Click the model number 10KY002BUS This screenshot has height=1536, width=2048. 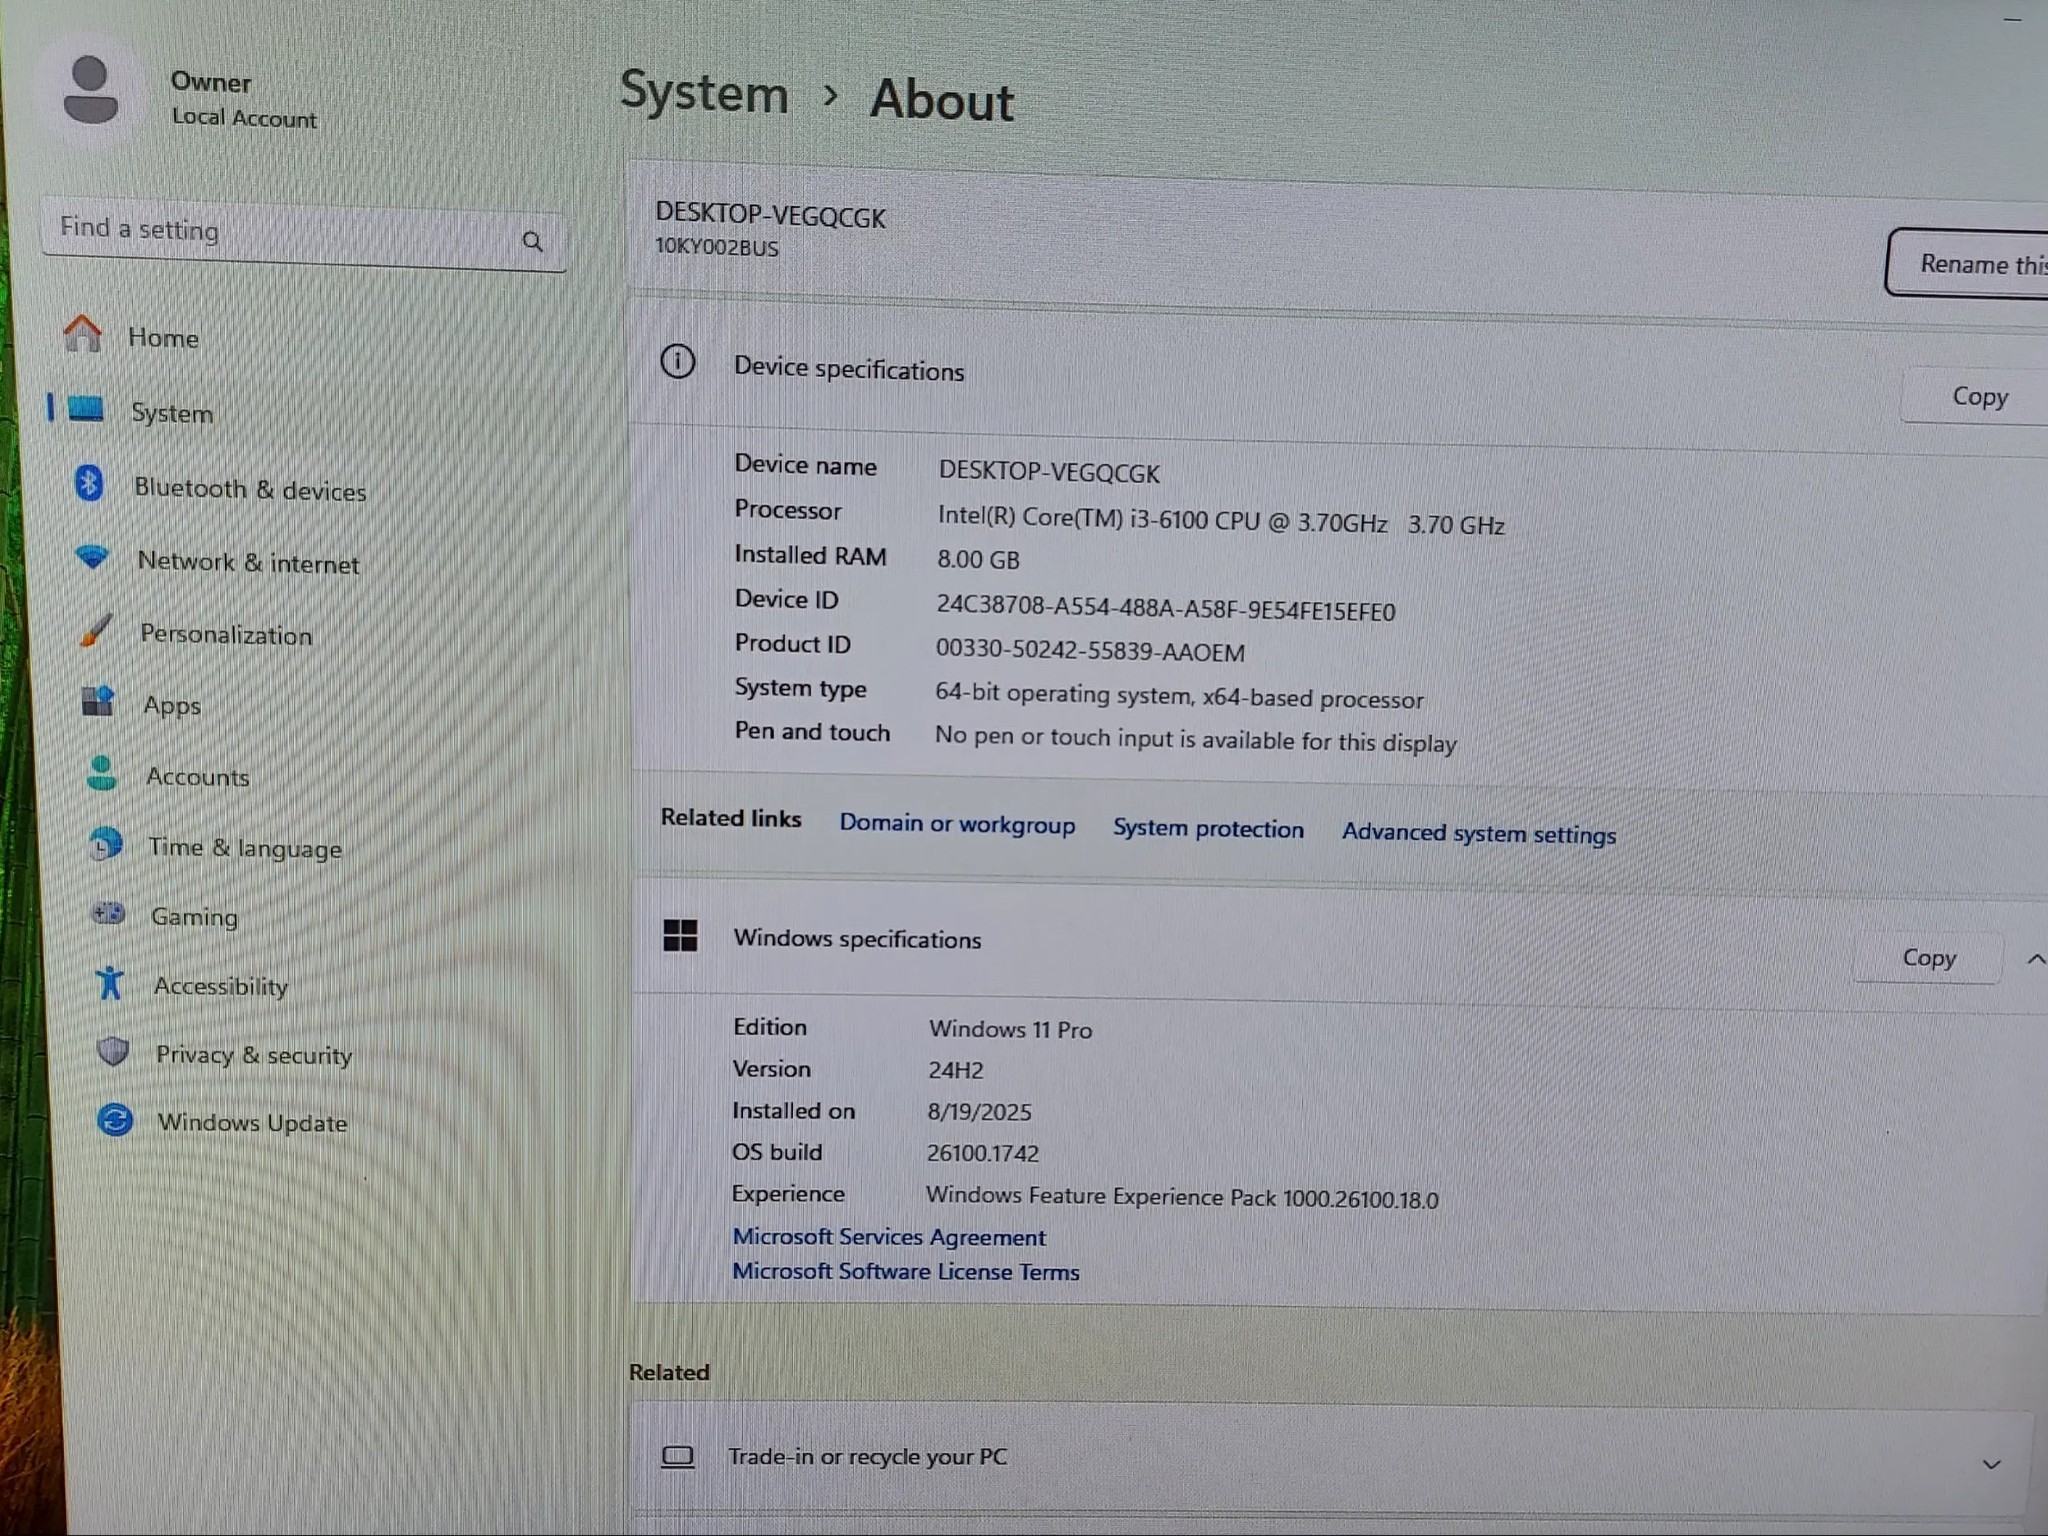[x=717, y=247]
